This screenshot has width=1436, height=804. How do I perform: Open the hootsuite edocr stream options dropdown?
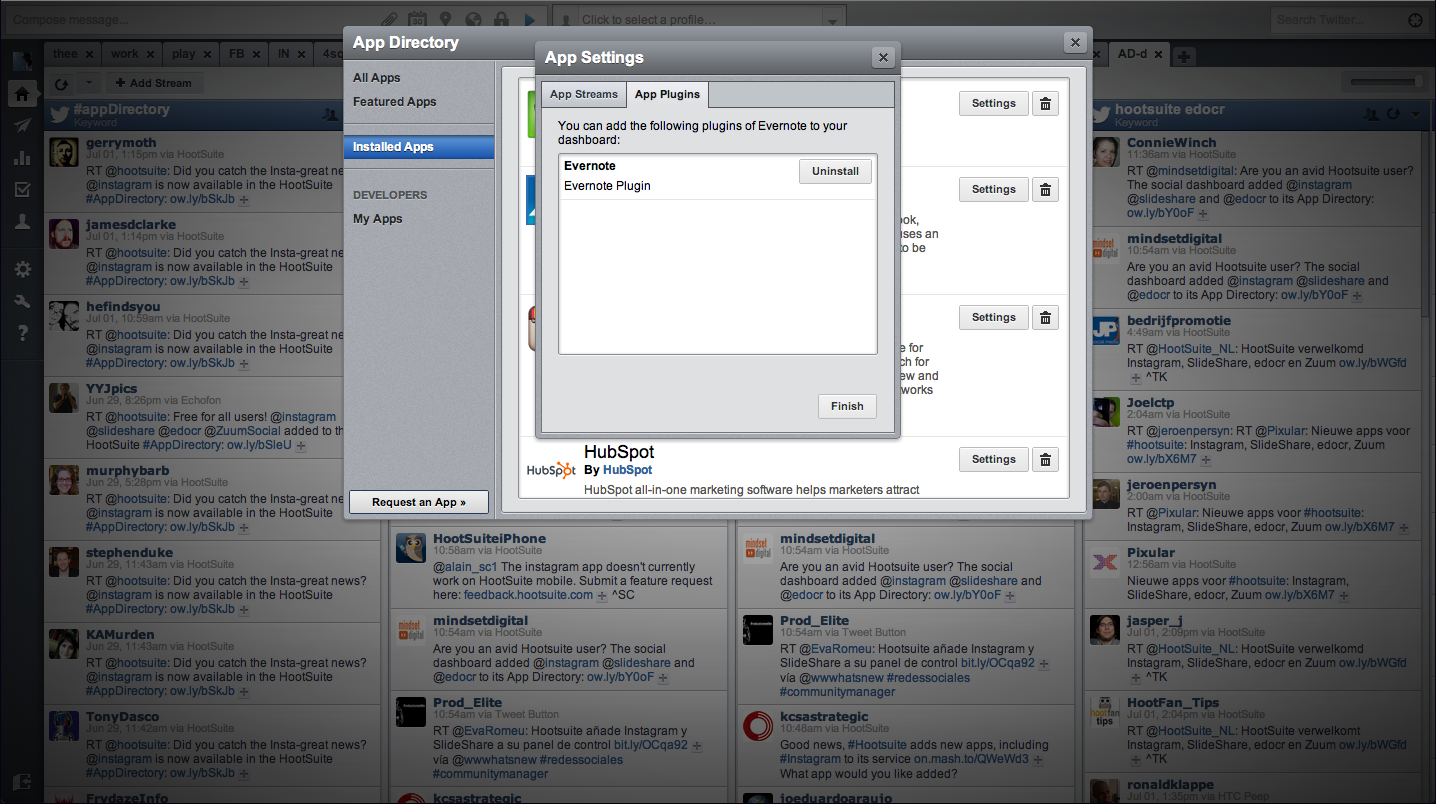coord(1414,115)
